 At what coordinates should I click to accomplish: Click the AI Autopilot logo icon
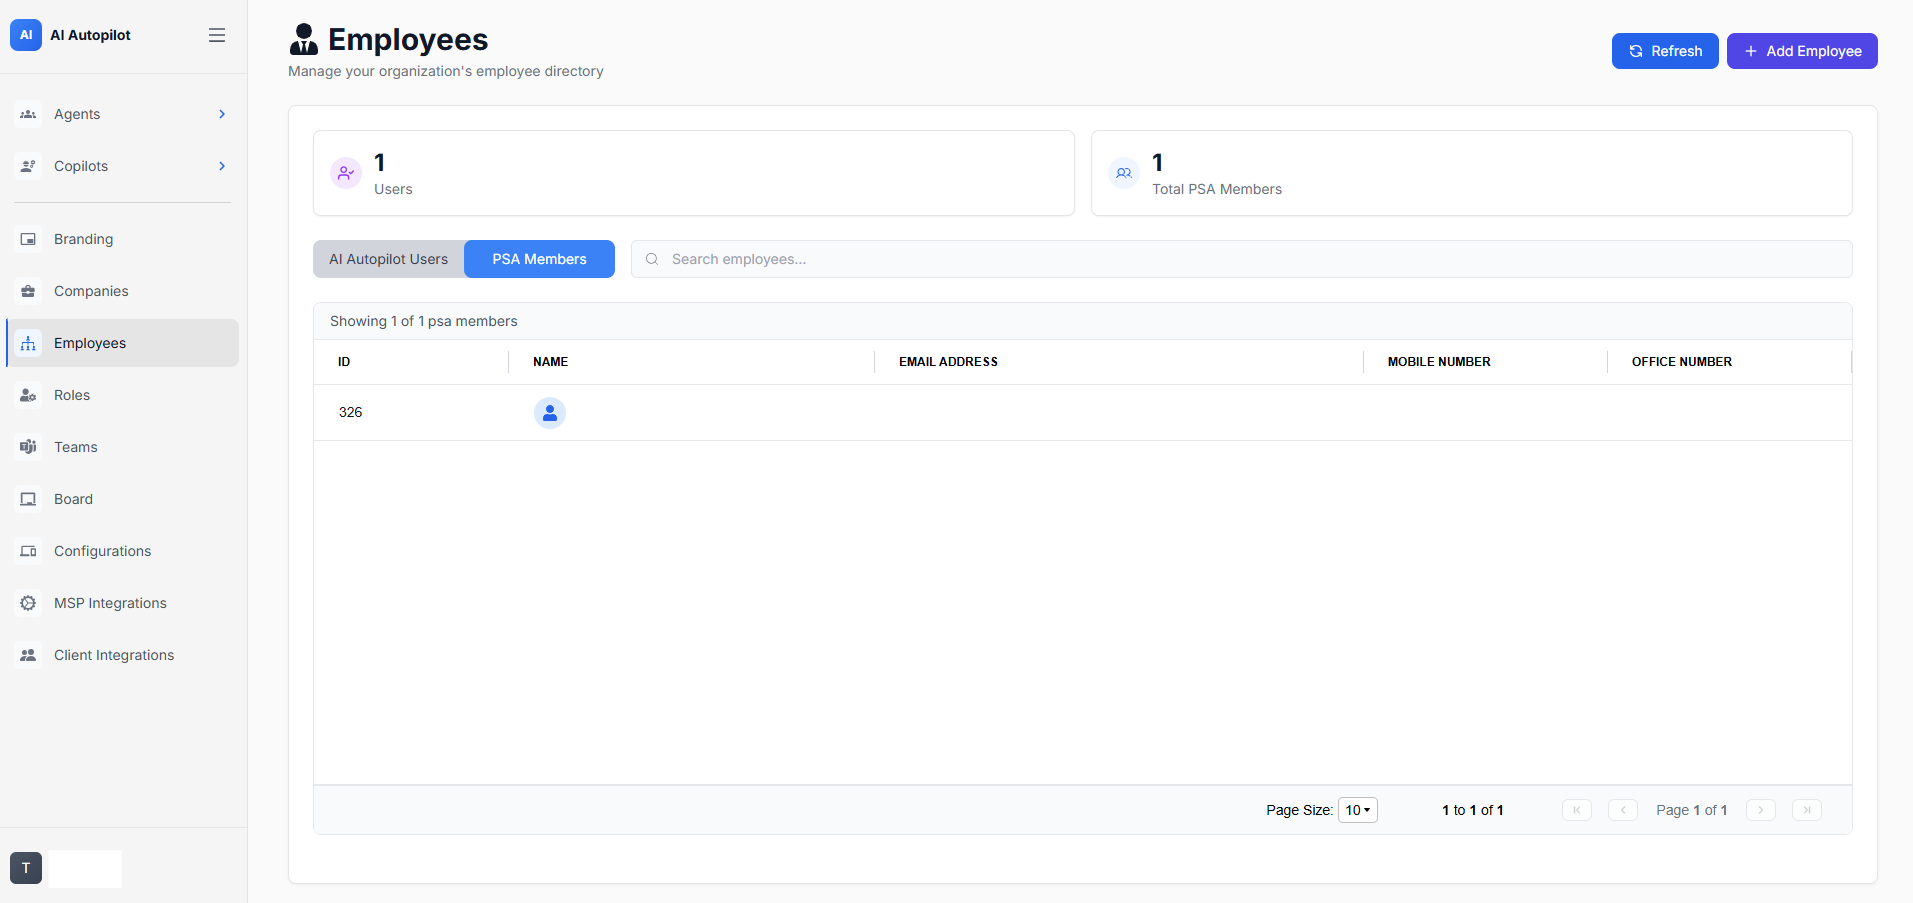pos(26,35)
